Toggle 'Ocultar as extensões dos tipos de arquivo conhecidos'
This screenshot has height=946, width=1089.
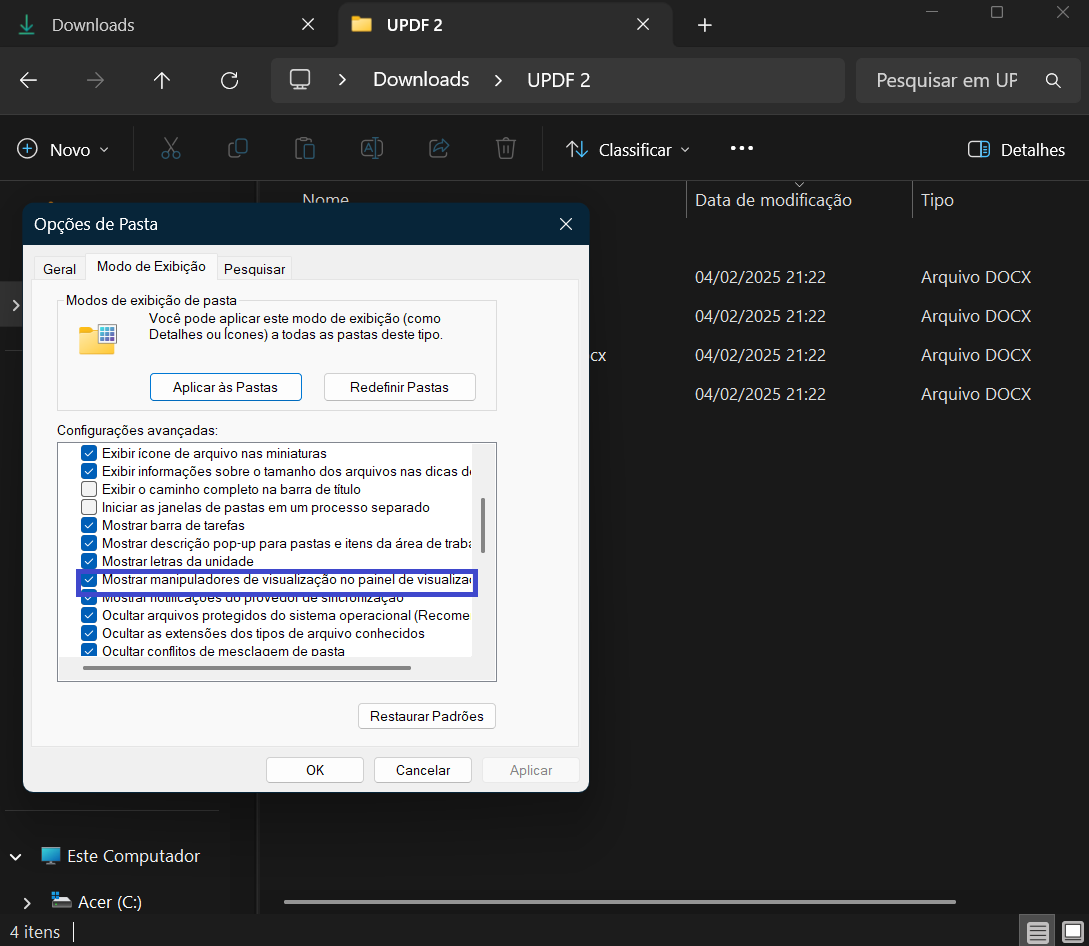click(89, 633)
